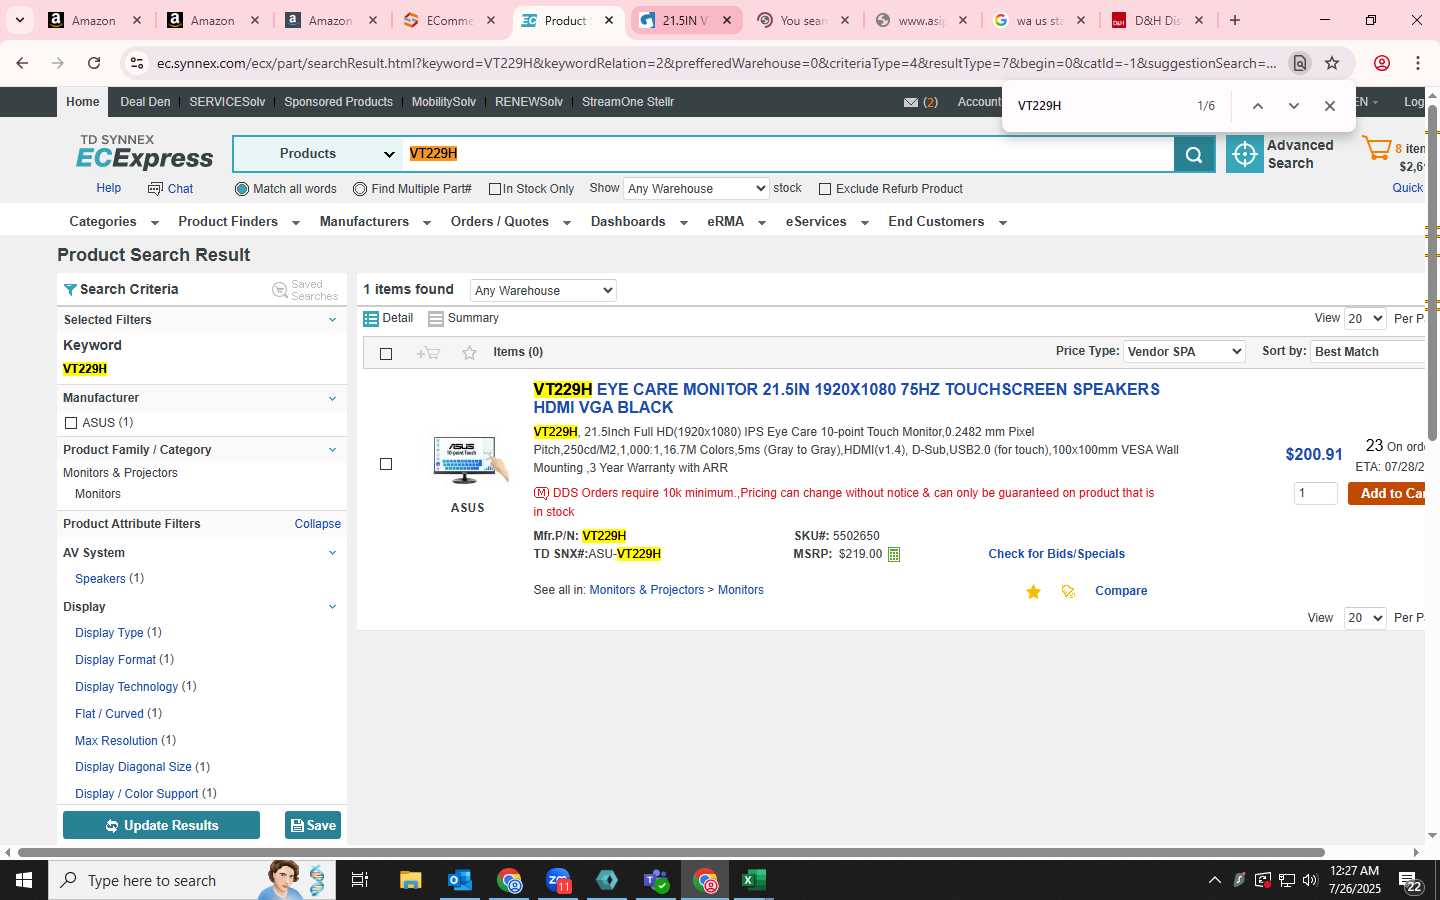Reload the page in the browser
The height and width of the screenshot is (900, 1440).
94,63
